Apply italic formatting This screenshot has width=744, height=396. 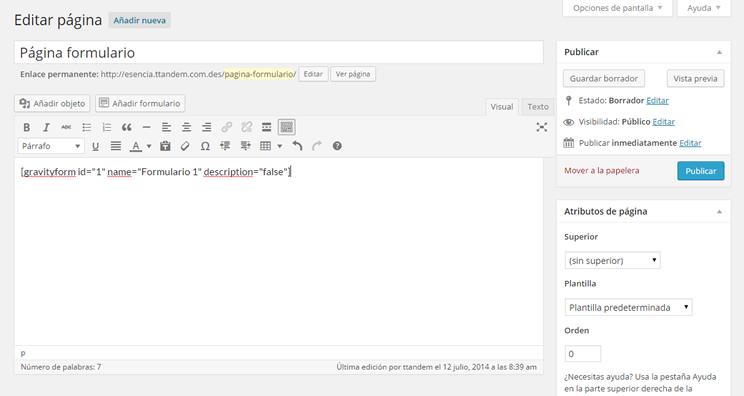coord(46,127)
